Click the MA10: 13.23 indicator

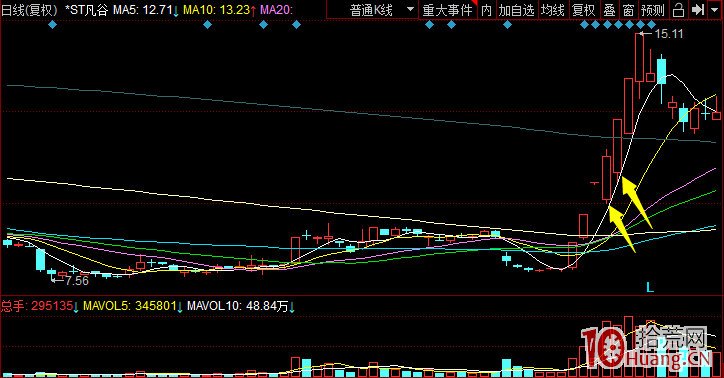(219, 10)
